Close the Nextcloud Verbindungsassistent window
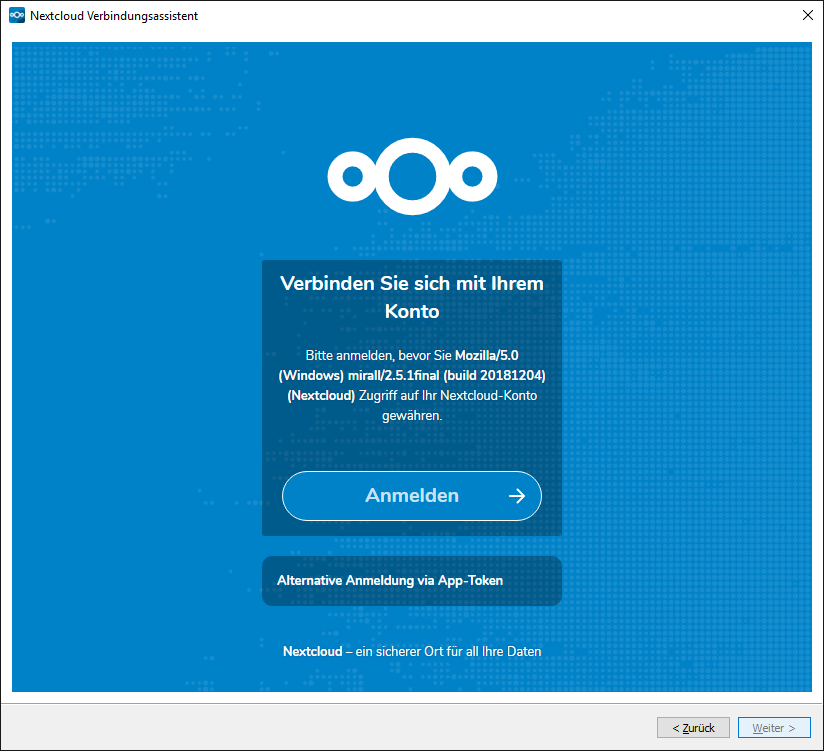 tap(808, 15)
